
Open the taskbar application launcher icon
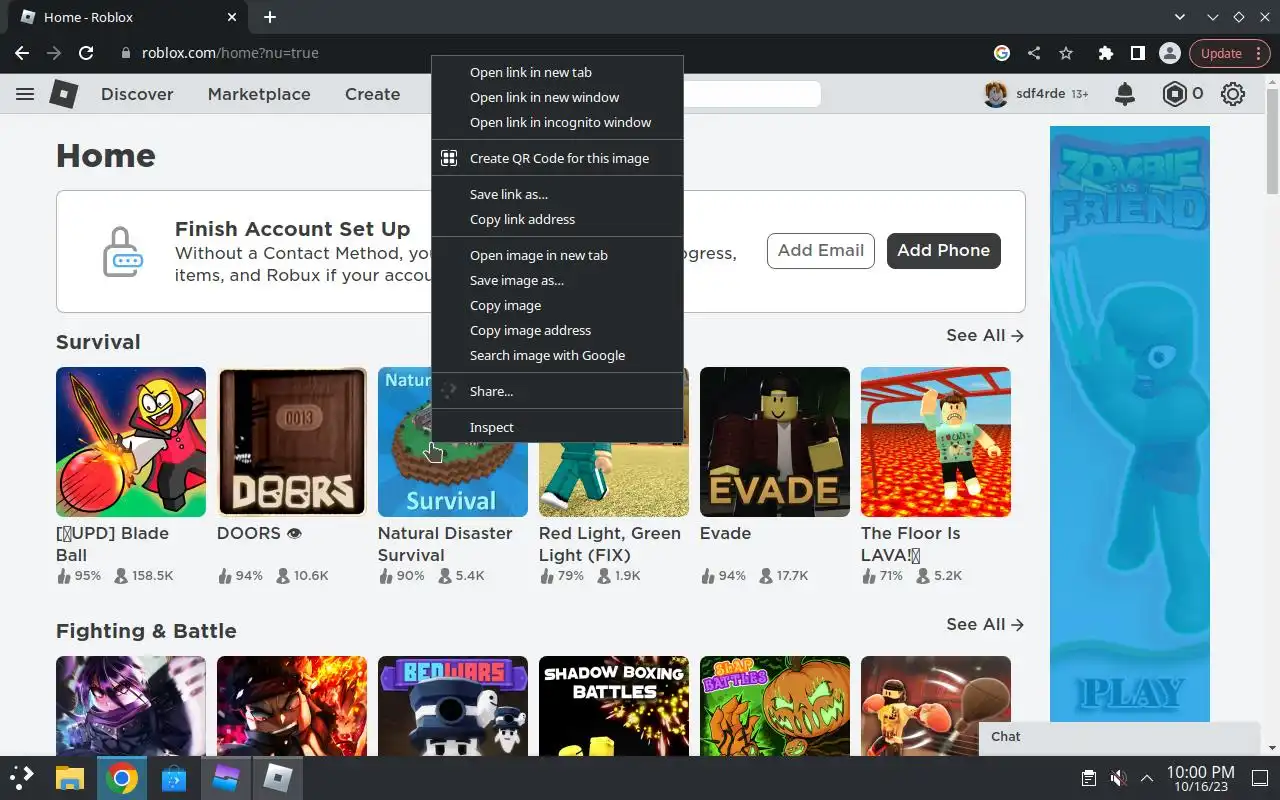(x=22, y=777)
